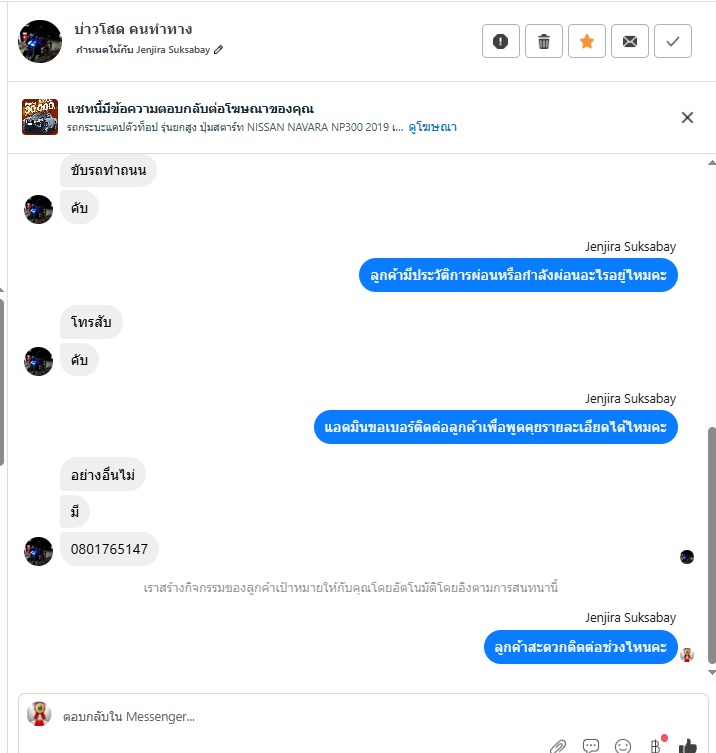Image resolution: width=716 pixels, height=753 pixels.
Task: Click scroll-down arrow of chat scrollbar
Action: (x=712, y=673)
